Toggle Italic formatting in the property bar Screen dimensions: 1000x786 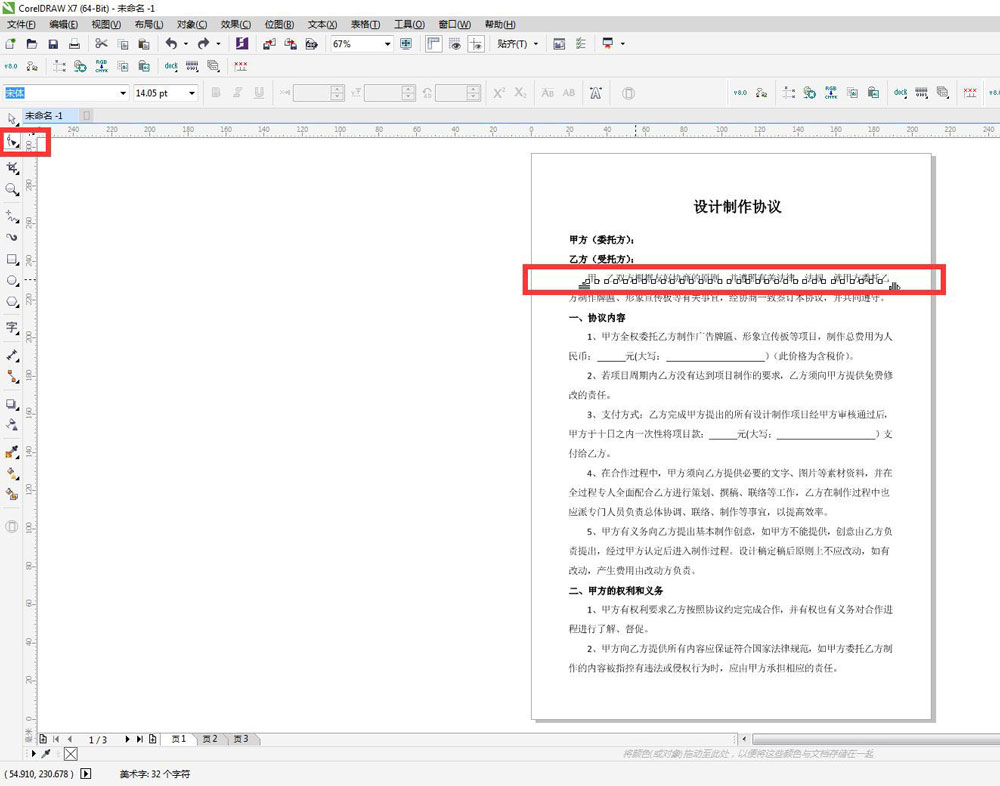[x=240, y=93]
